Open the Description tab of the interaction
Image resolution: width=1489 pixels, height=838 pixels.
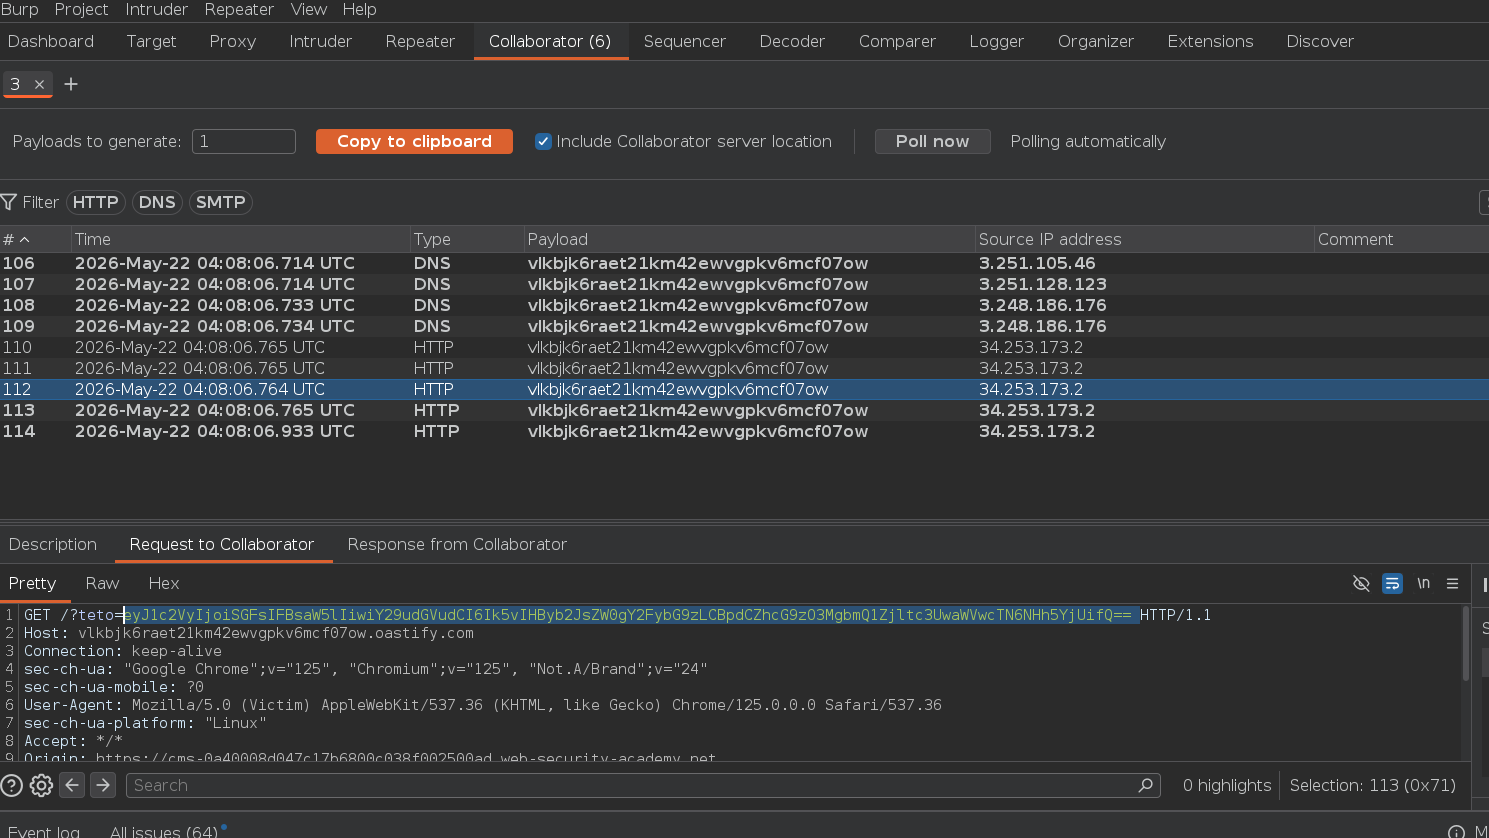click(53, 545)
